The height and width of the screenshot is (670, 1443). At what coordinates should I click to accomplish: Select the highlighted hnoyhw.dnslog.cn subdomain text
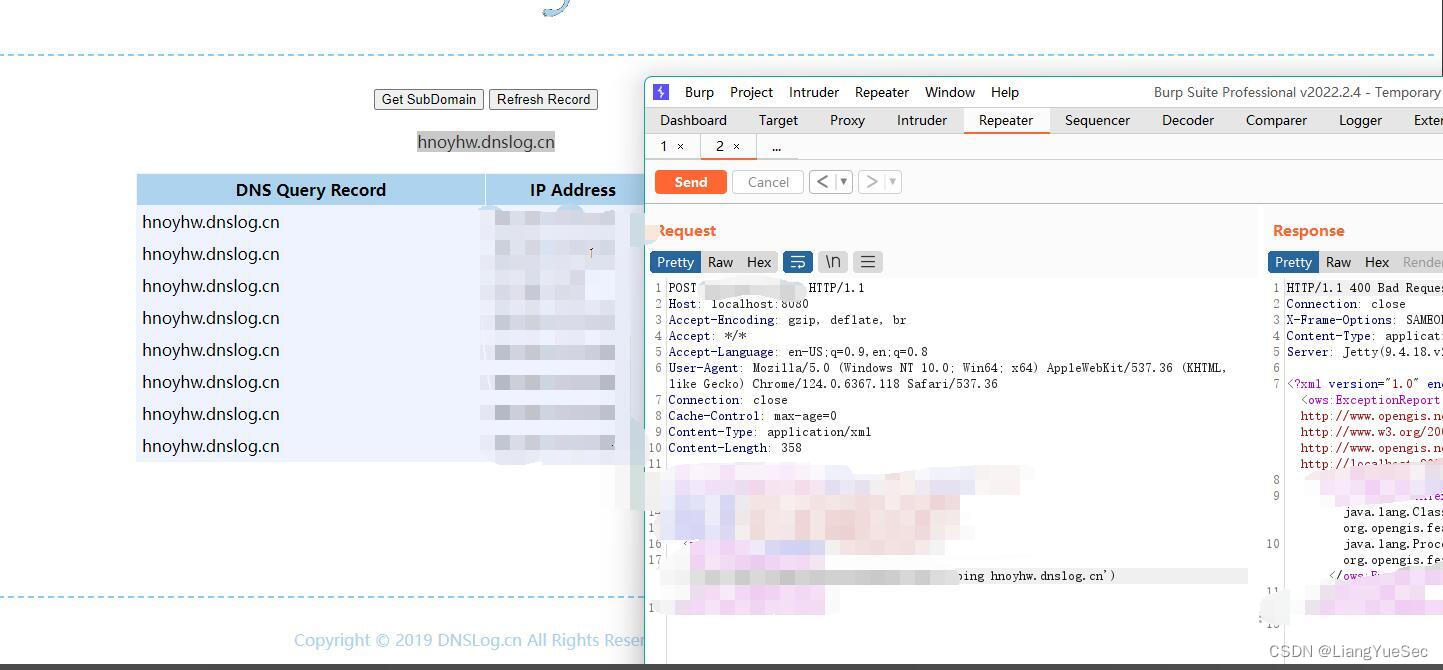click(486, 142)
